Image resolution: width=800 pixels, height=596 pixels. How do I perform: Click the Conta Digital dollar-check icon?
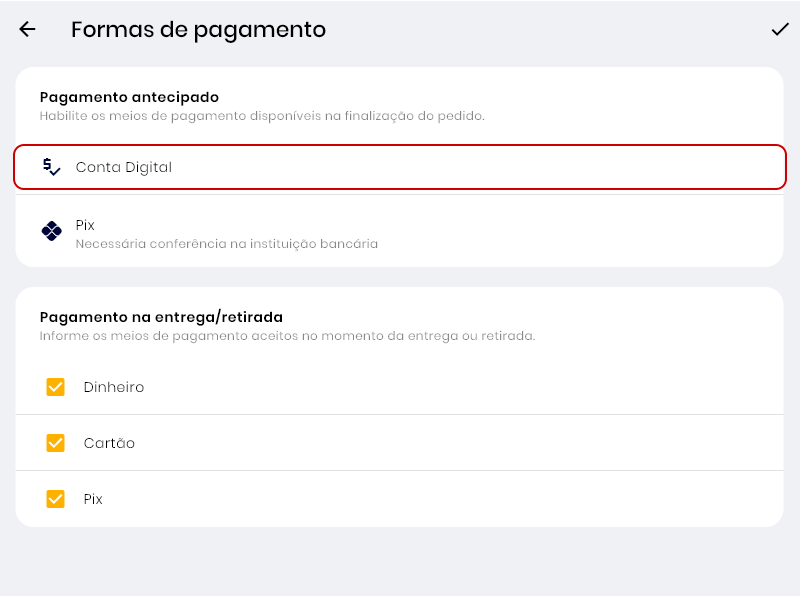52,167
